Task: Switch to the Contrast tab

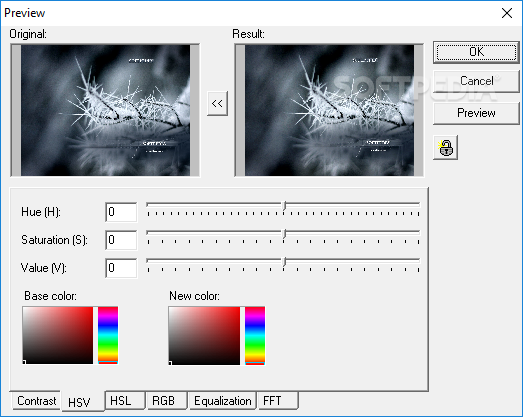Action: tap(36, 400)
